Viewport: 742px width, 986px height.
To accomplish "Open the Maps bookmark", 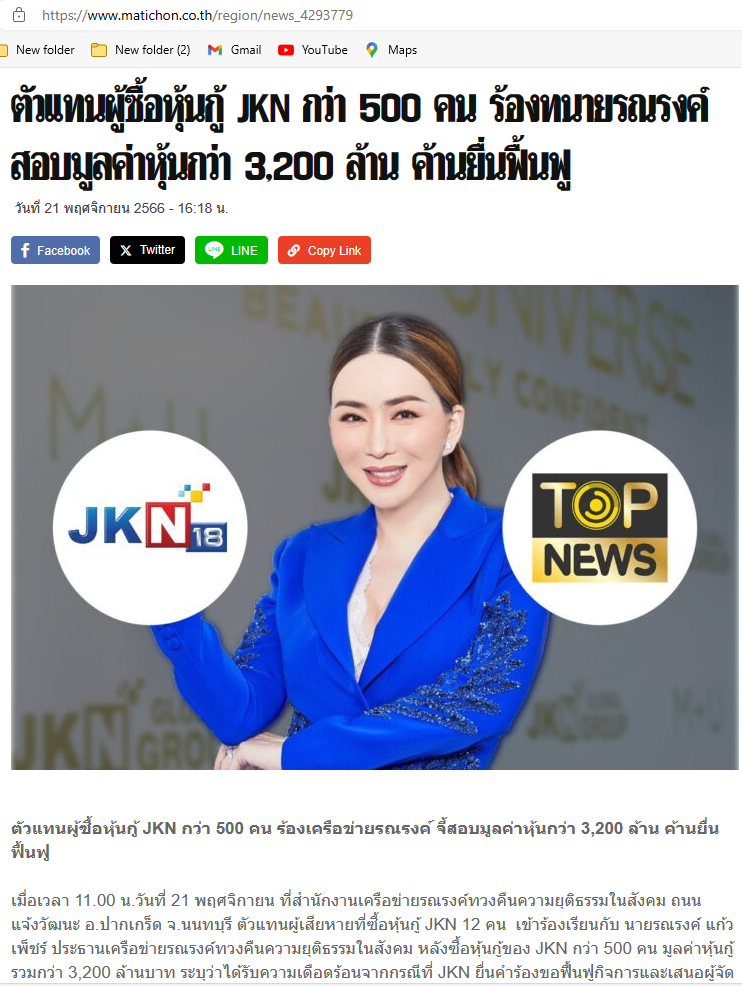I will pos(391,50).
